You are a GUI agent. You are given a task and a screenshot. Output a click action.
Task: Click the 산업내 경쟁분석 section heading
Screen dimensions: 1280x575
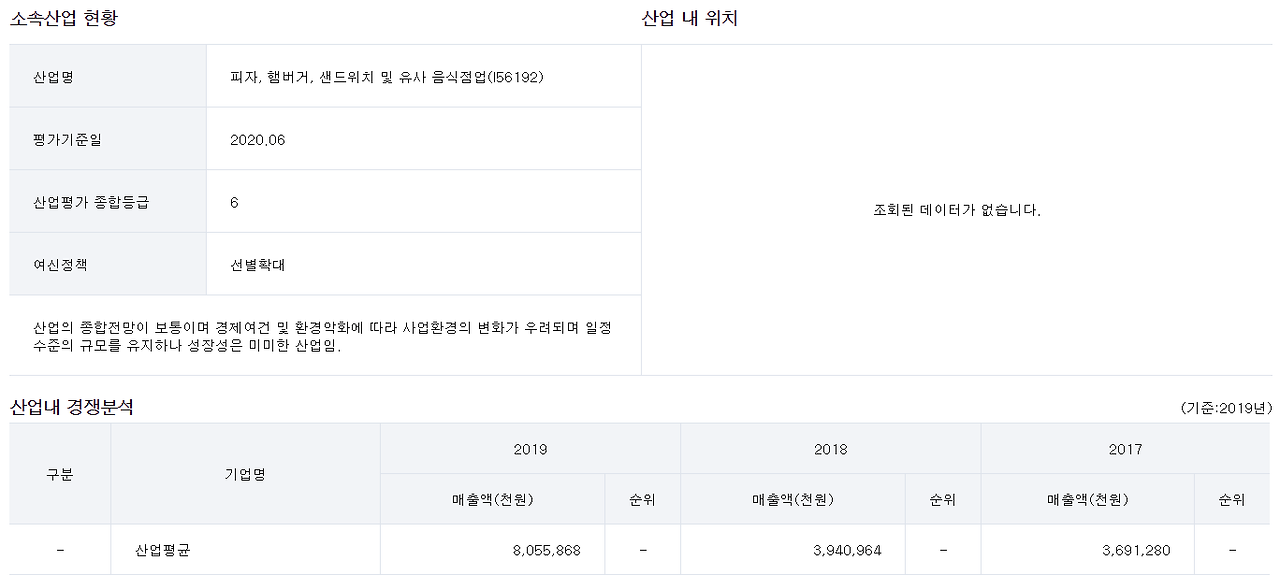[x=72, y=407]
